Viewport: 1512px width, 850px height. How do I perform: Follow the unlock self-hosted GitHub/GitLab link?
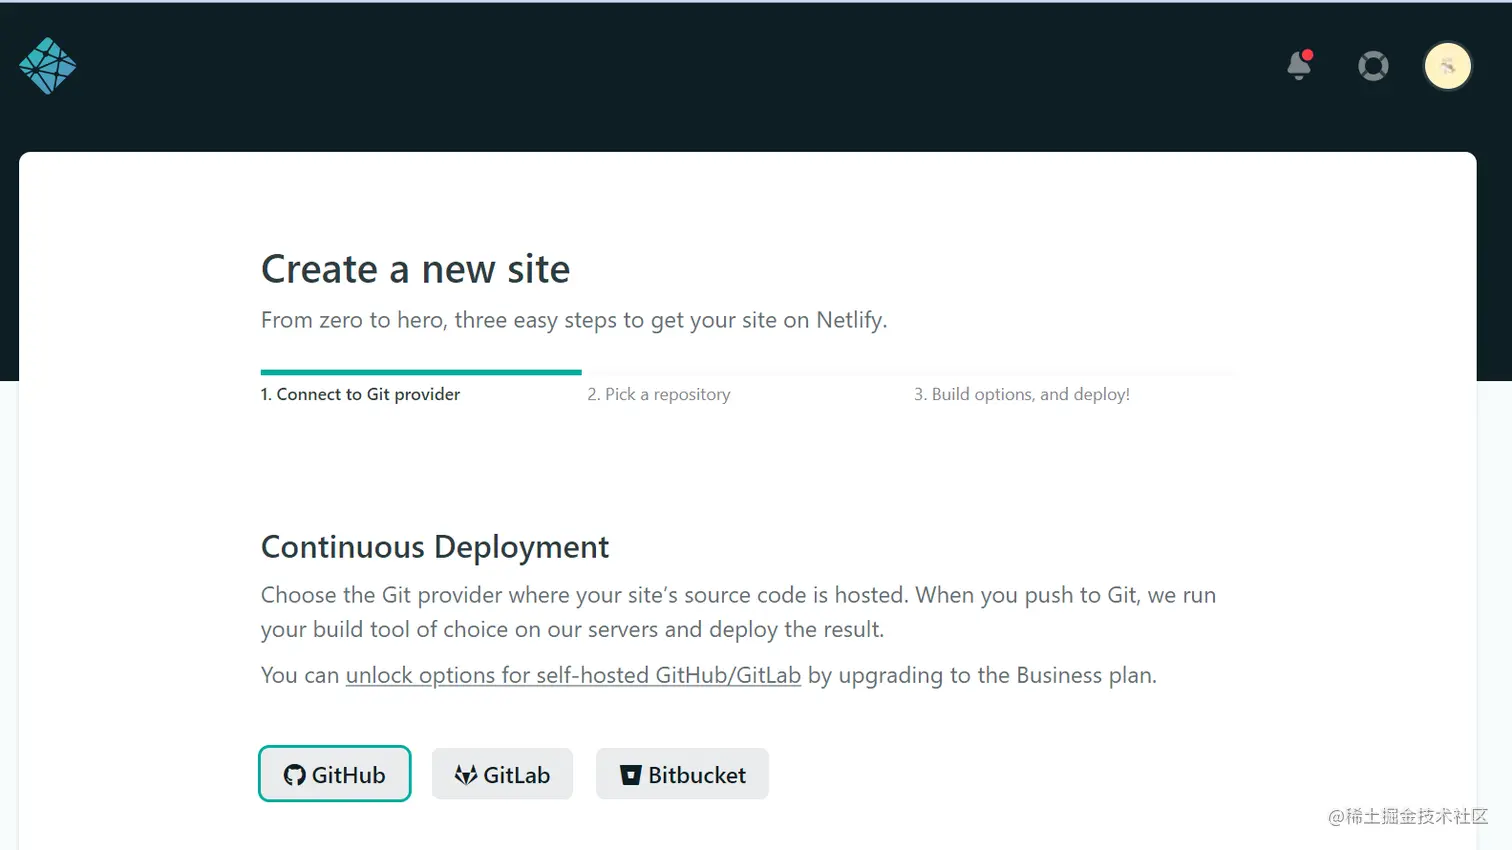click(573, 675)
